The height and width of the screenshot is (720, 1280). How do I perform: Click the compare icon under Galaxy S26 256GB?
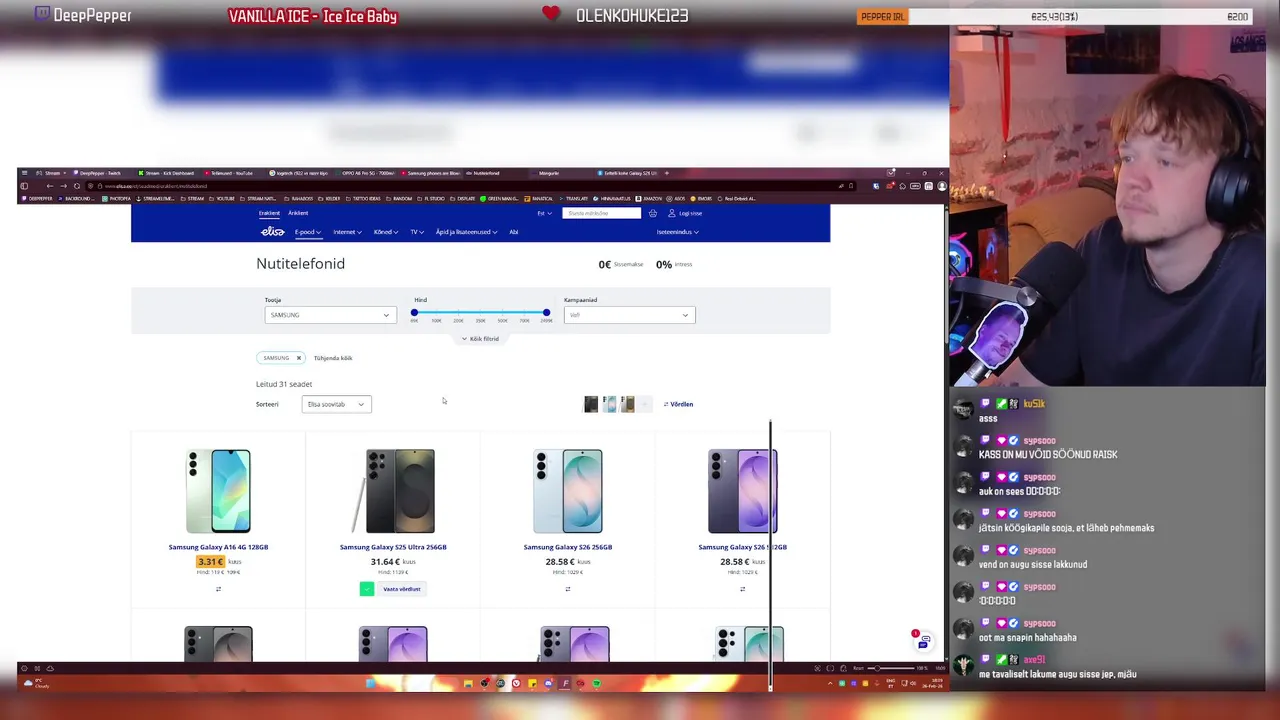(x=567, y=589)
